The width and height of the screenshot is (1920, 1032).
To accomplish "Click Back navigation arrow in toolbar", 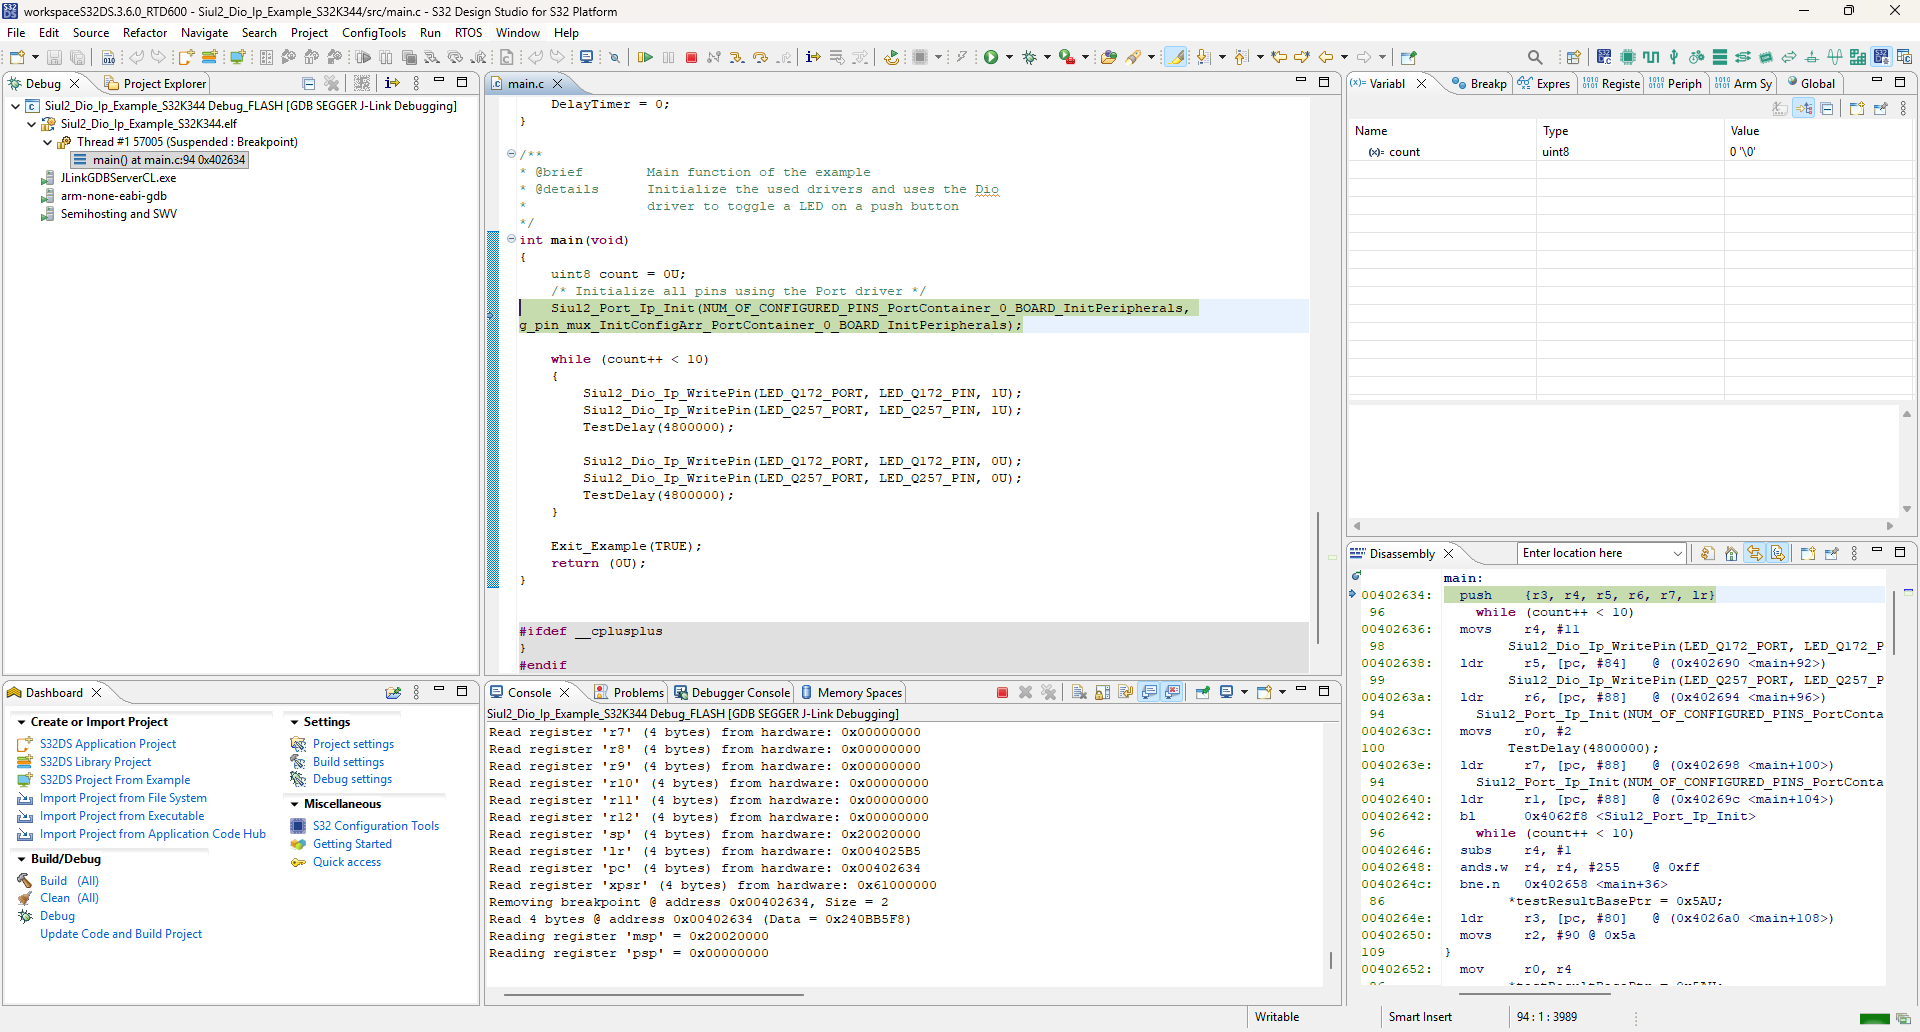I will pyautogui.click(x=1326, y=58).
